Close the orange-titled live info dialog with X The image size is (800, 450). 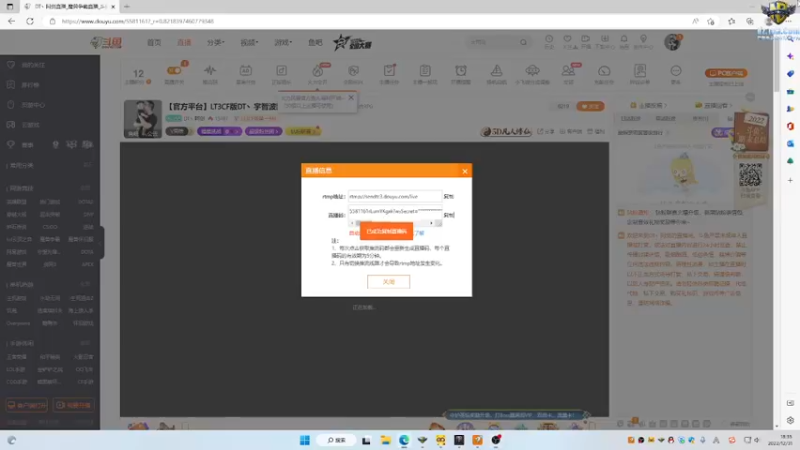tap(464, 171)
